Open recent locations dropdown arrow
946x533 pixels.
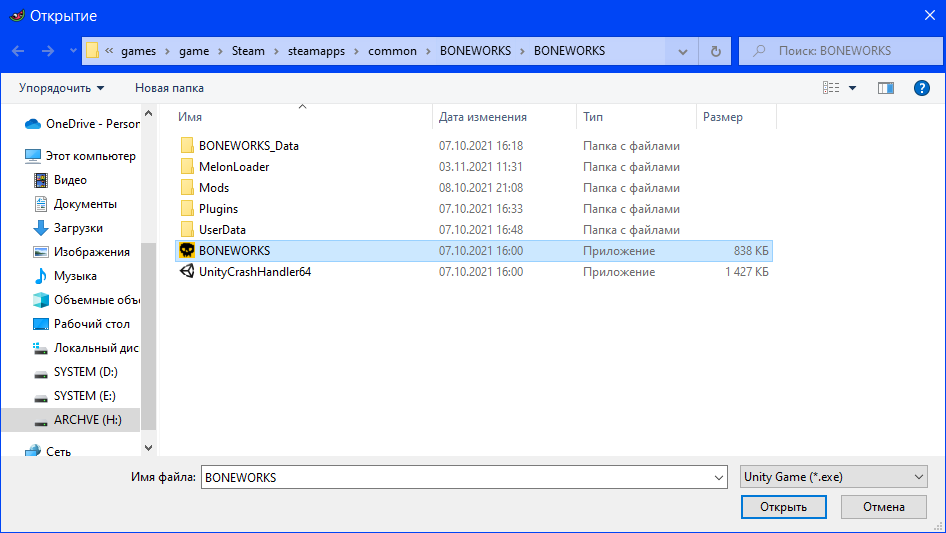pyautogui.click(x=73, y=51)
